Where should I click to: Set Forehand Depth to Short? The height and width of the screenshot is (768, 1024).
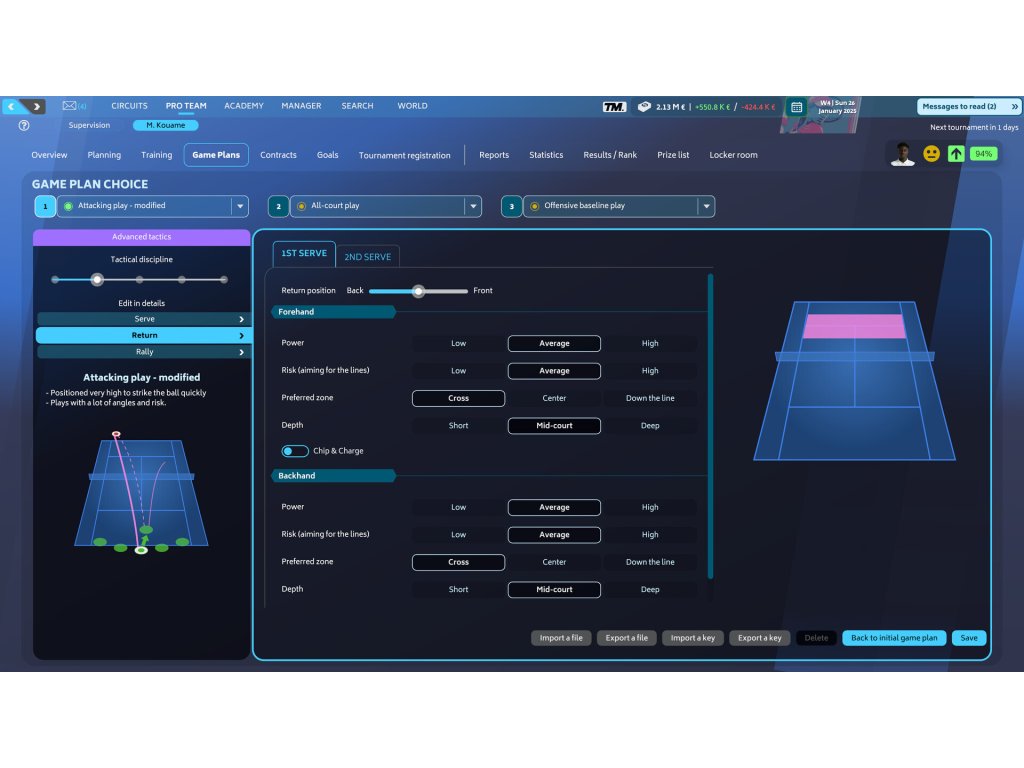[458, 425]
